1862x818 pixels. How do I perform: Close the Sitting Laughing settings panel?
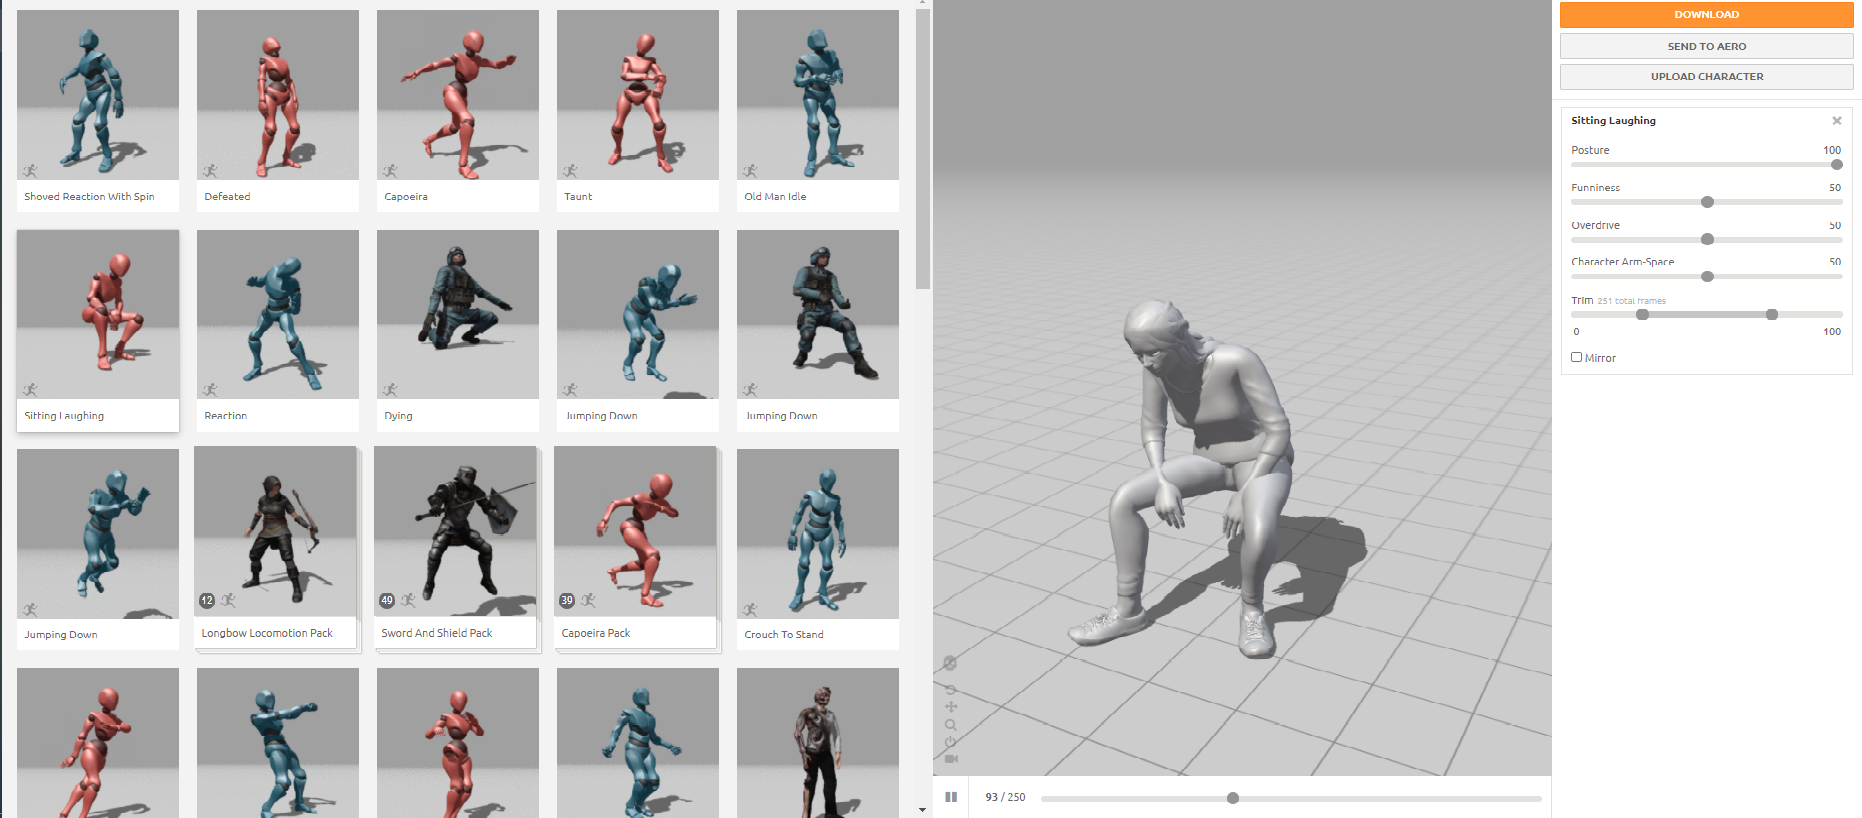[1837, 121]
